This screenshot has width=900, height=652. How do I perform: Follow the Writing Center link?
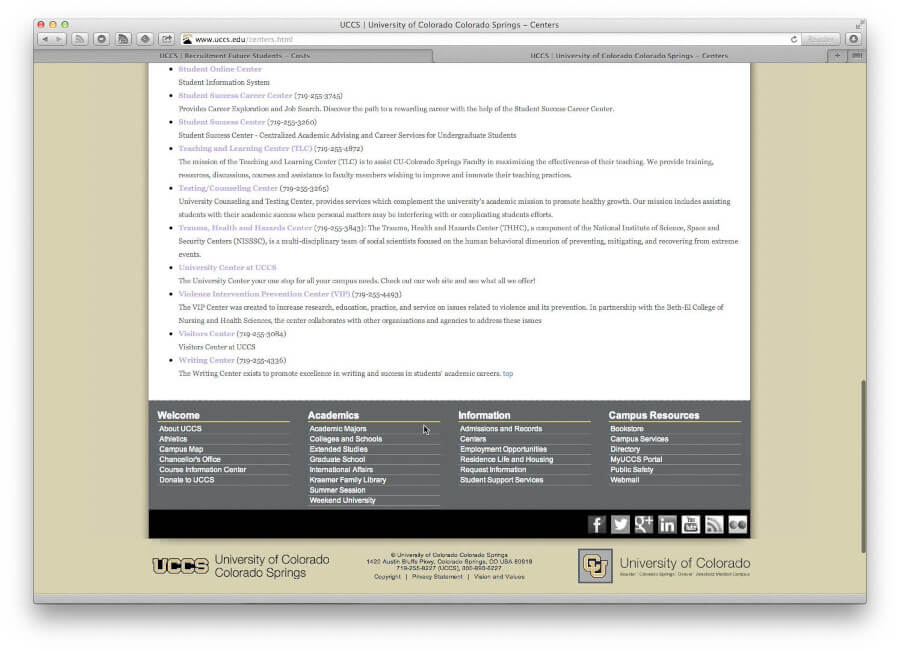pos(207,360)
